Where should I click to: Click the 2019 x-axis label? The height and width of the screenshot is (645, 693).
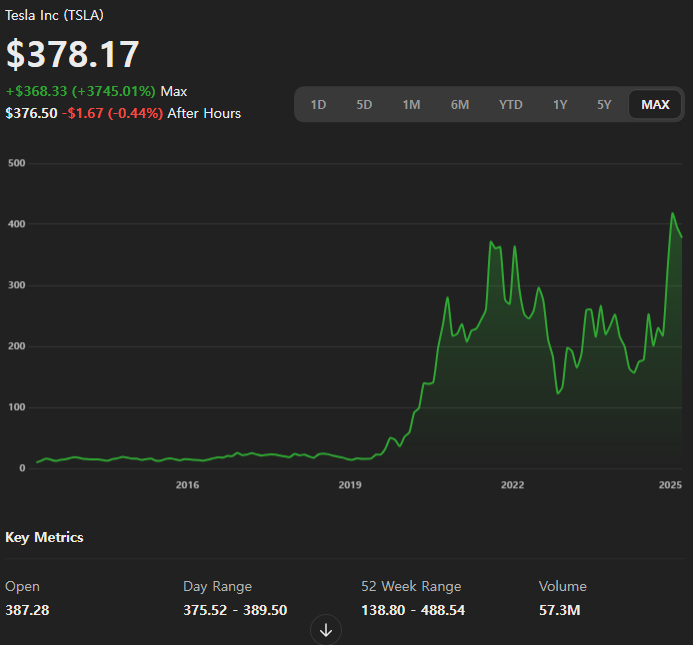coord(350,485)
